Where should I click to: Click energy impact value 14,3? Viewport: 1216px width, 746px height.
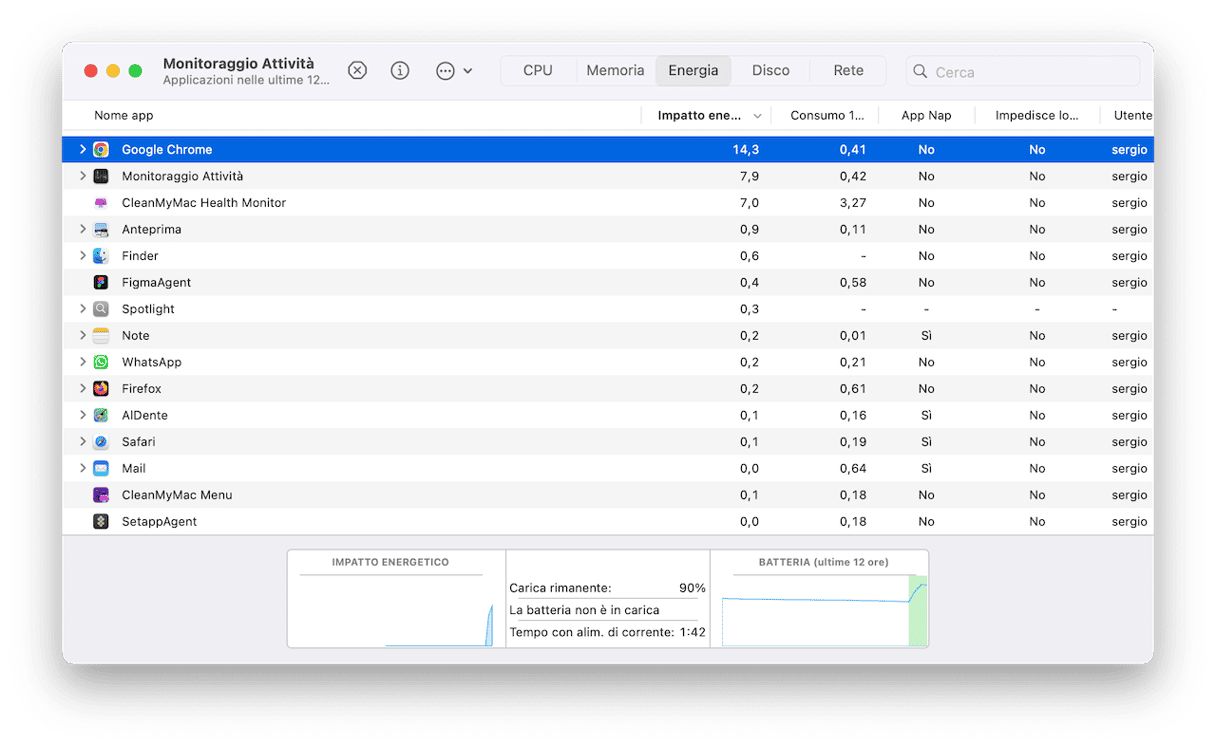click(746, 150)
